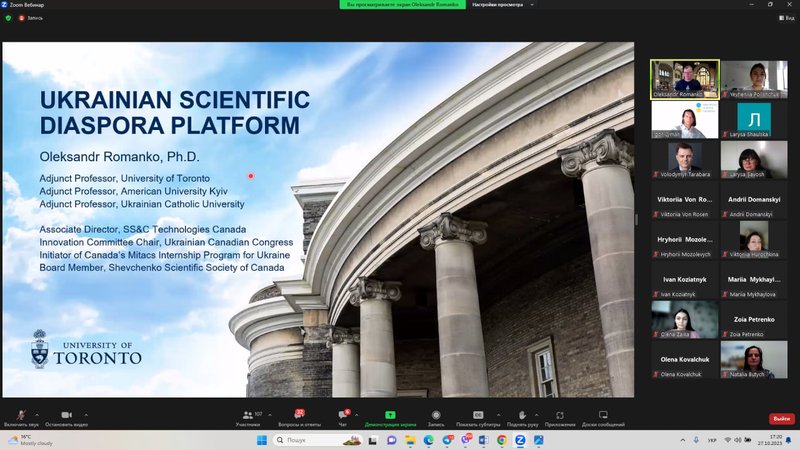Select Oleksandr Romanko's video thumbnail
Viewport: 800px width, 450px height.
coord(685,79)
